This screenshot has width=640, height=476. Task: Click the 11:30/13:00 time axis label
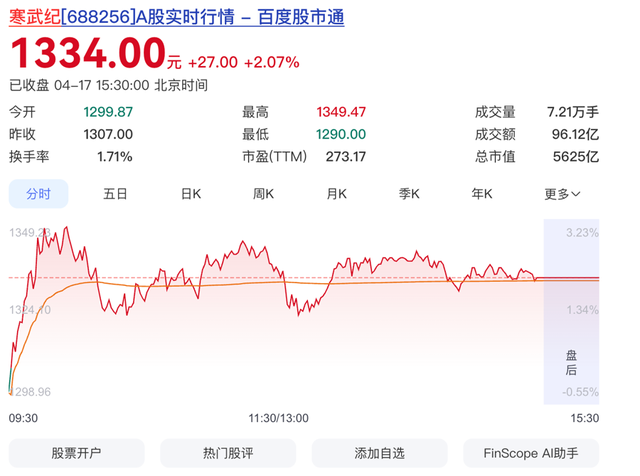pyautogui.click(x=279, y=418)
